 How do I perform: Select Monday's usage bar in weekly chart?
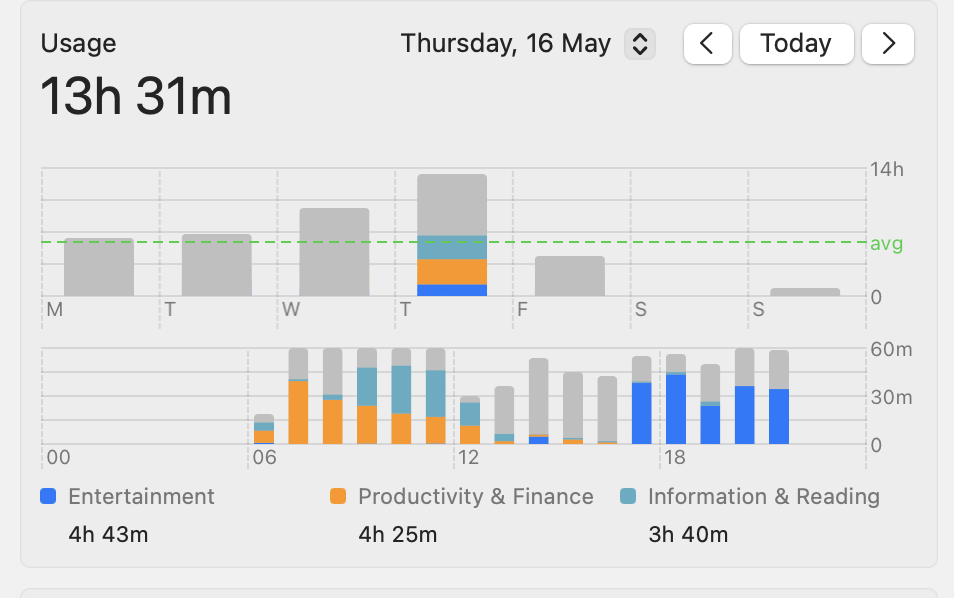tap(99, 267)
